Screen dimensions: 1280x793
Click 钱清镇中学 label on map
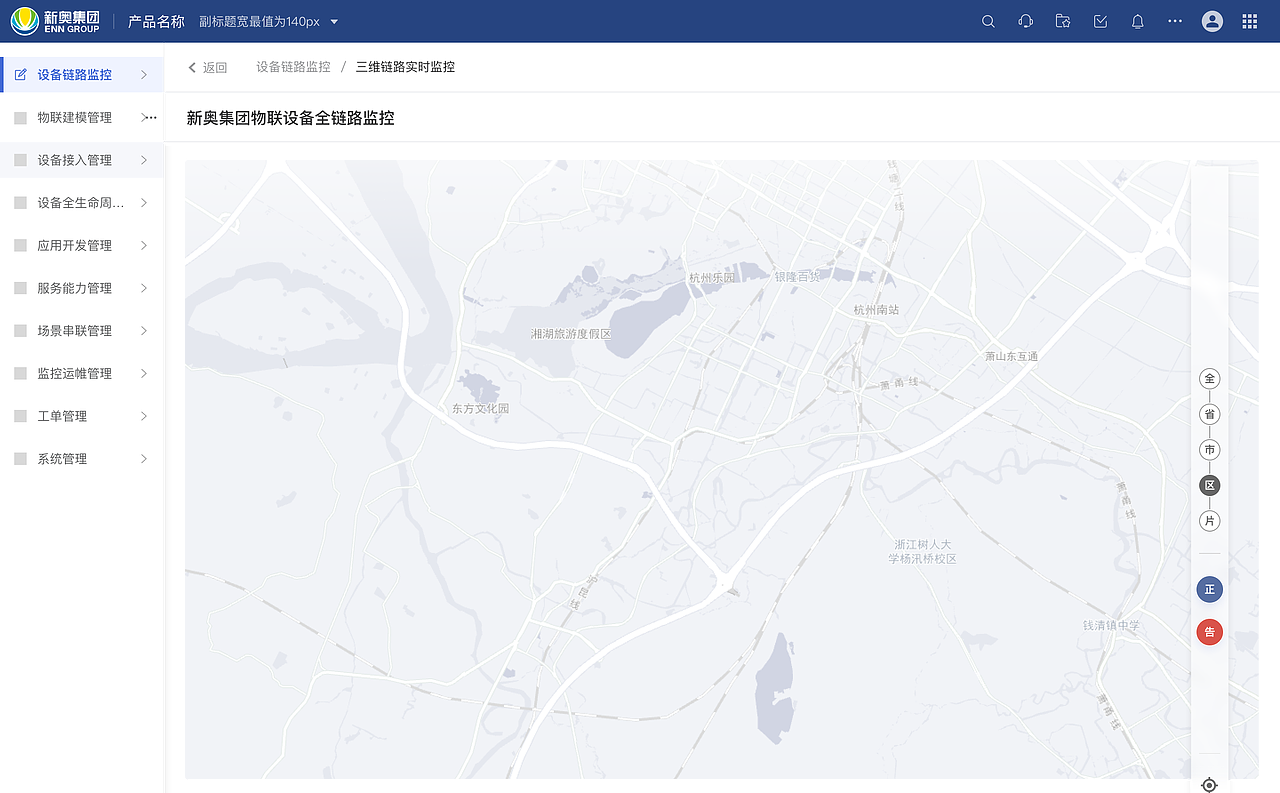[x=1111, y=625]
